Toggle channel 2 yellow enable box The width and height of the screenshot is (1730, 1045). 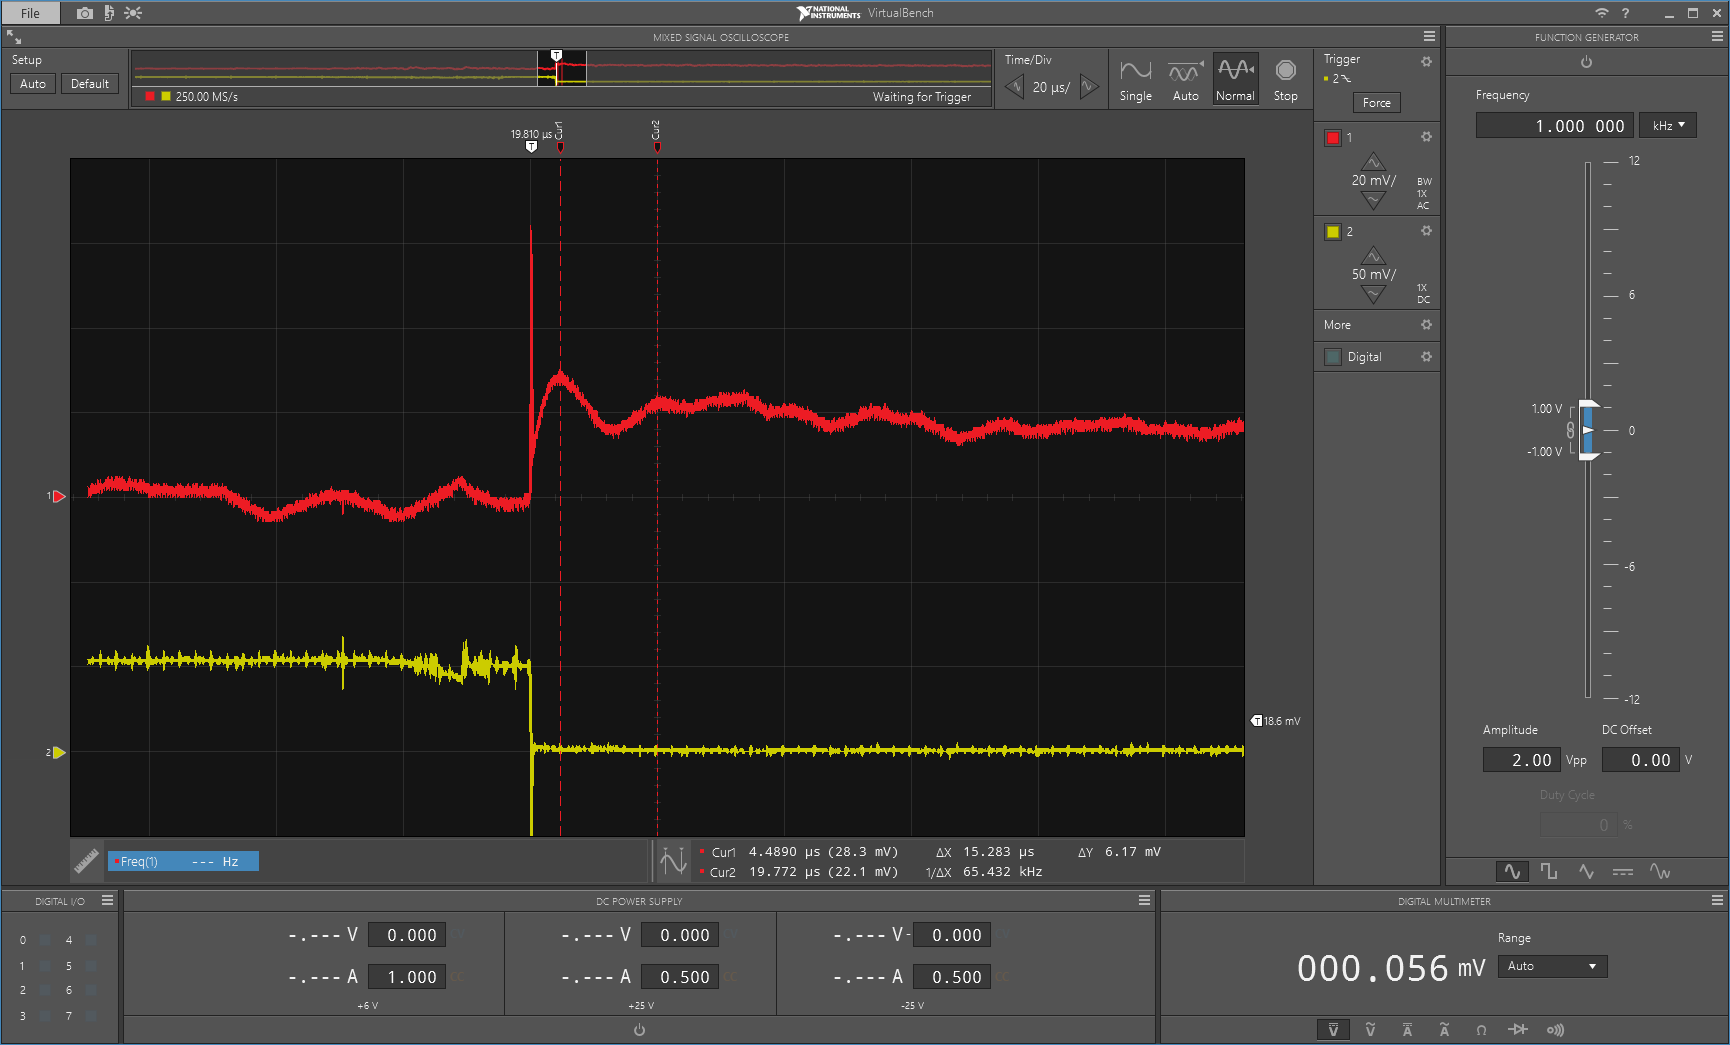[1333, 232]
